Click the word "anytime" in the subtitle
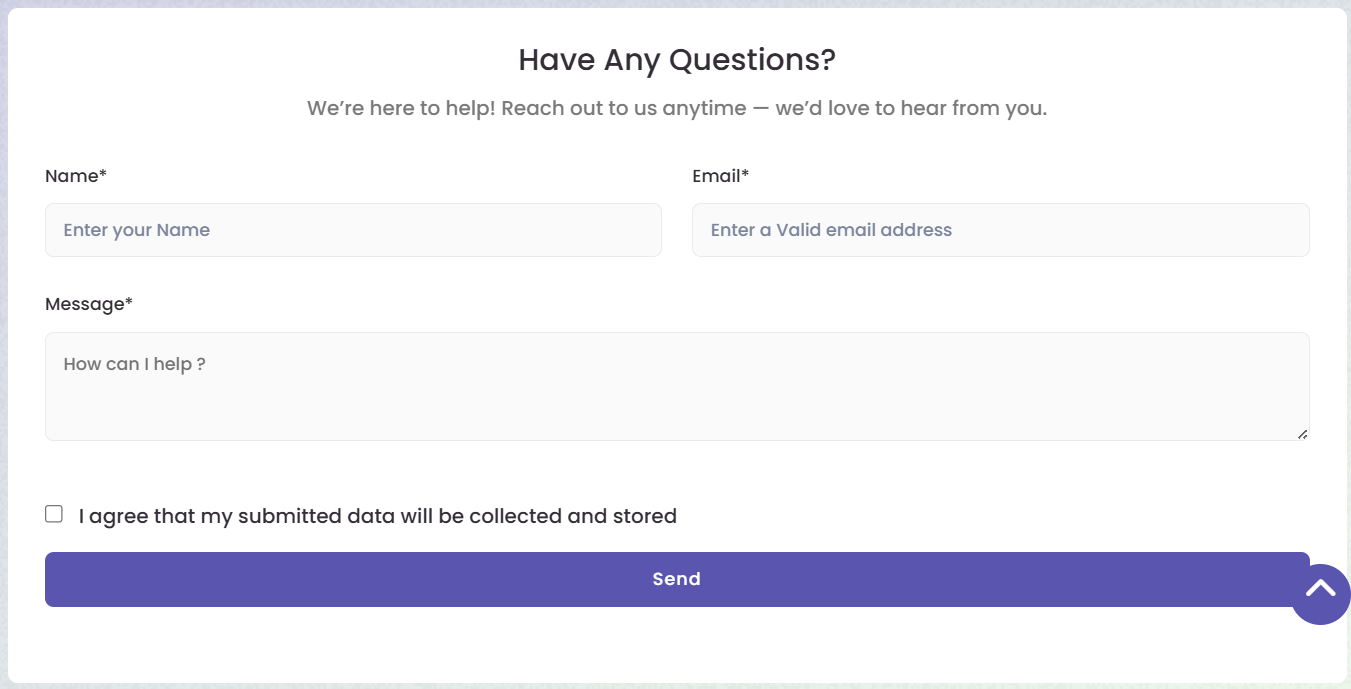The width and height of the screenshot is (1351, 689). point(704,108)
